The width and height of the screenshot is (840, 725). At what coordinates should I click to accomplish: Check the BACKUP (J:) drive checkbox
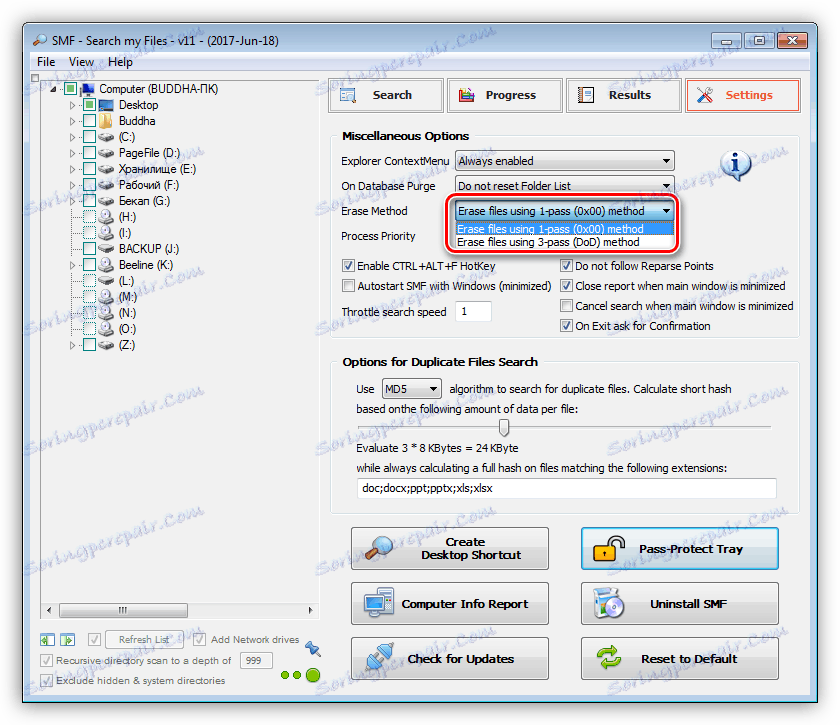point(89,249)
